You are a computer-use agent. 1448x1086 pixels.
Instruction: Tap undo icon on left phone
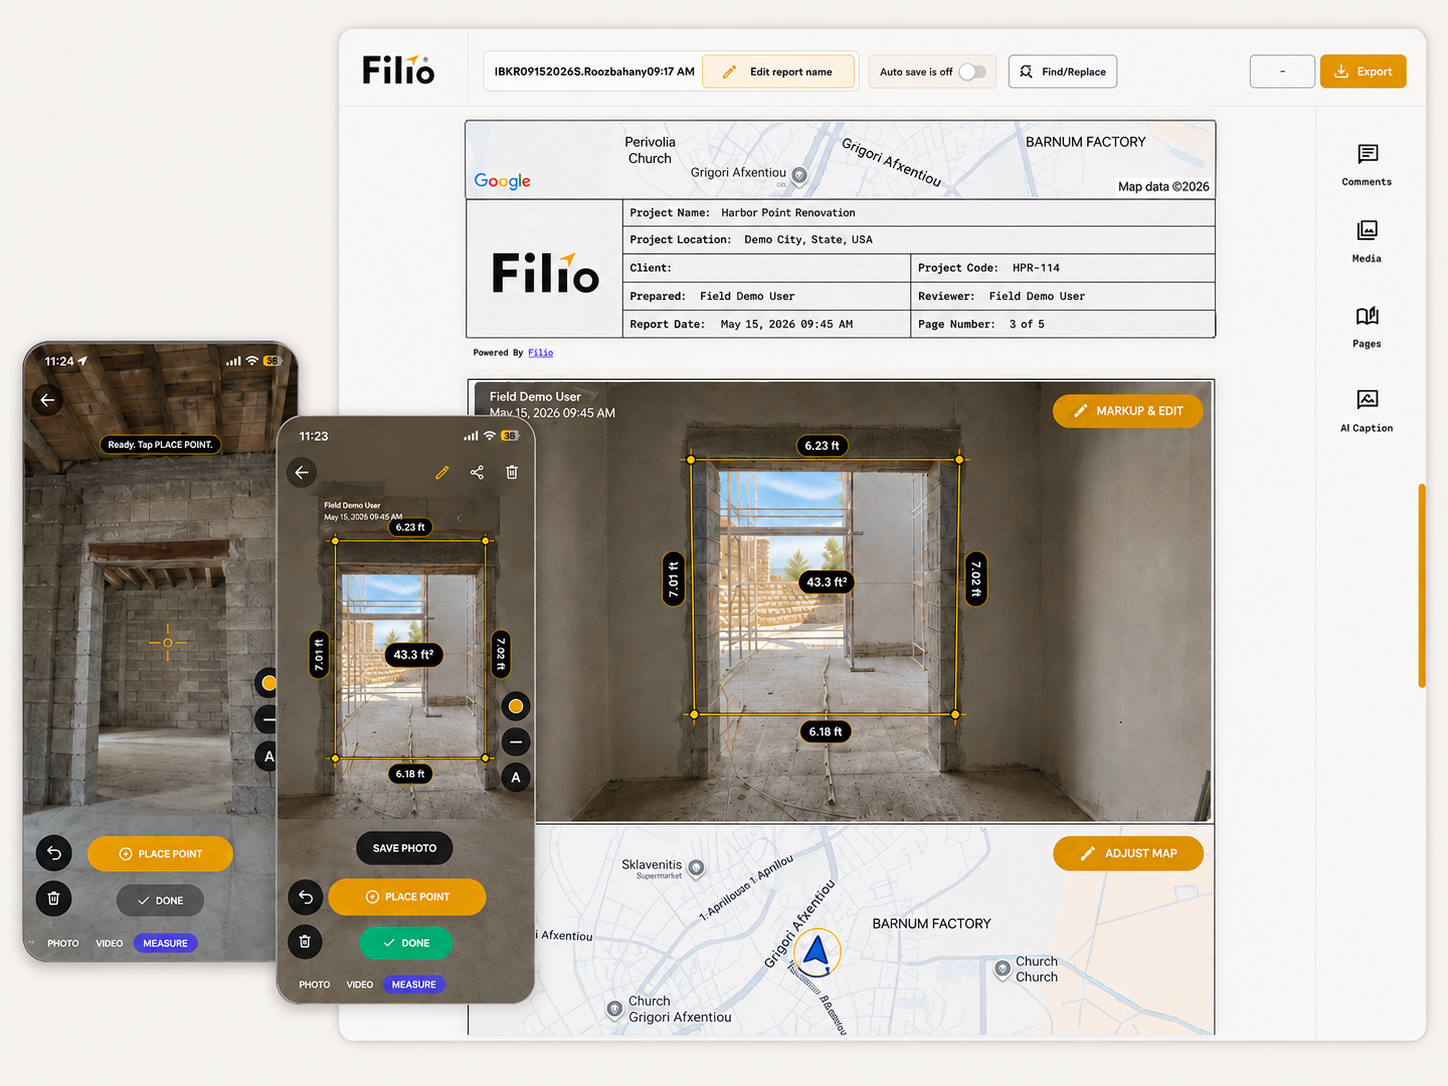pos(54,853)
